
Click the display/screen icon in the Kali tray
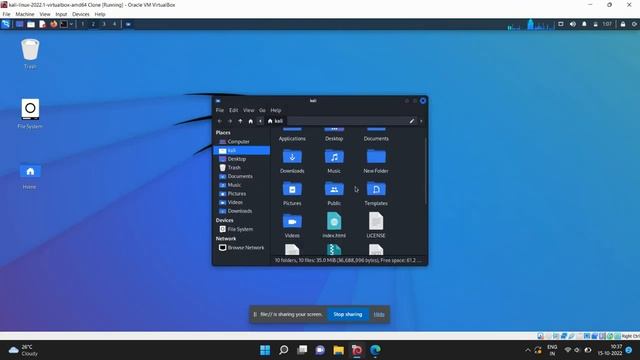(561, 24)
